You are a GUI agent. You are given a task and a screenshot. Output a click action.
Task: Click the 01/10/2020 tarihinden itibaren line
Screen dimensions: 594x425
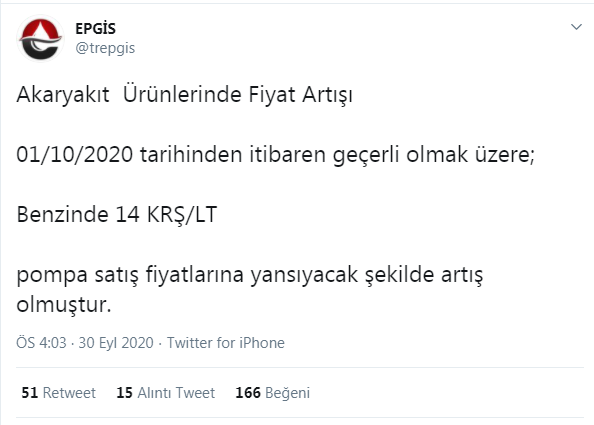point(275,155)
